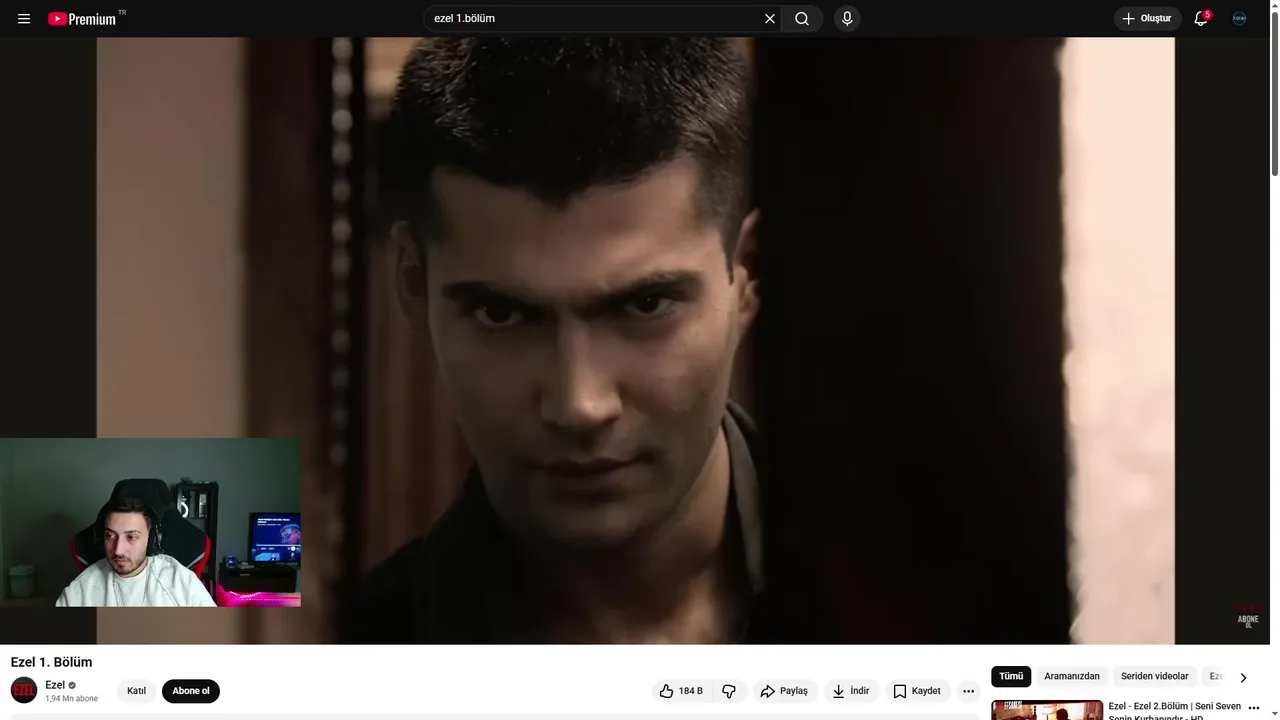1280x720 pixels.
Task: Click the Ezel 1. Bölüm video title
Action: point(51,662)
